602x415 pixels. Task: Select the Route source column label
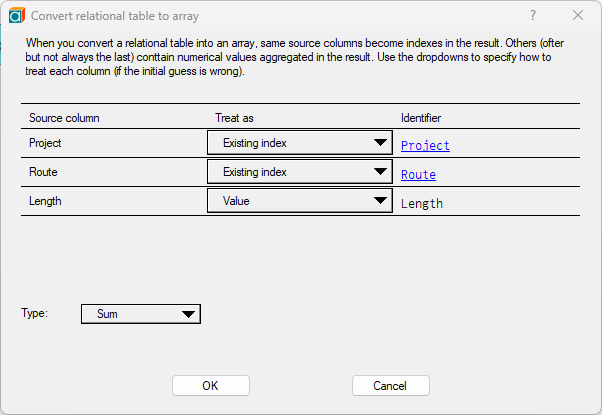click(43, 172)
